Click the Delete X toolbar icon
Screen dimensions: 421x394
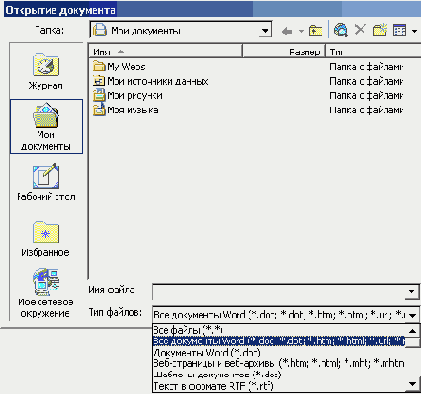[x=360, y=30]
